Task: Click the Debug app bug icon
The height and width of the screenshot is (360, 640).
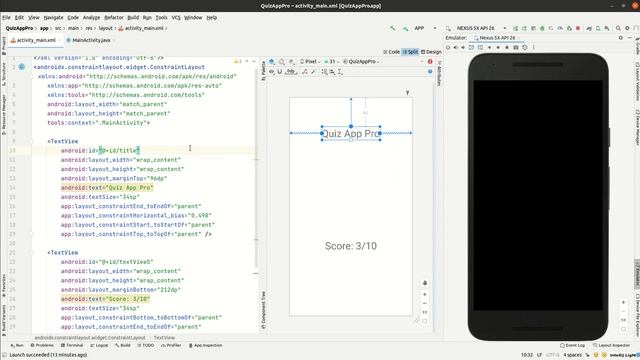Action: point(542,28)
